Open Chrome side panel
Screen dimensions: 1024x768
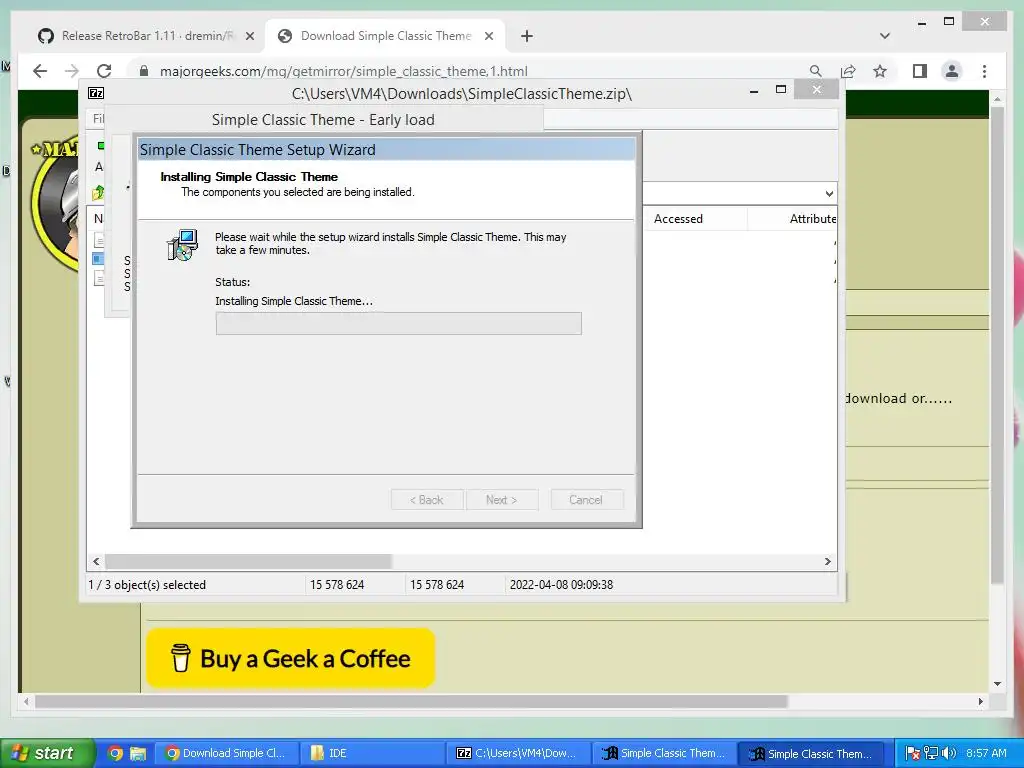(x=920, y=71)
